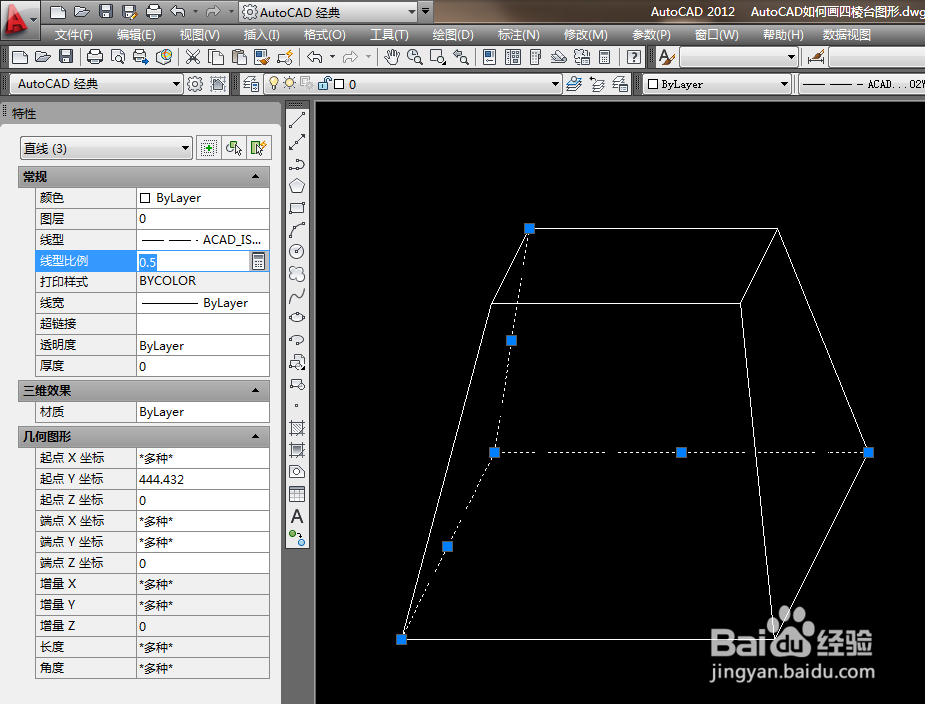
Task: Open the 绘图(D) menu
Action: (453, 35)
